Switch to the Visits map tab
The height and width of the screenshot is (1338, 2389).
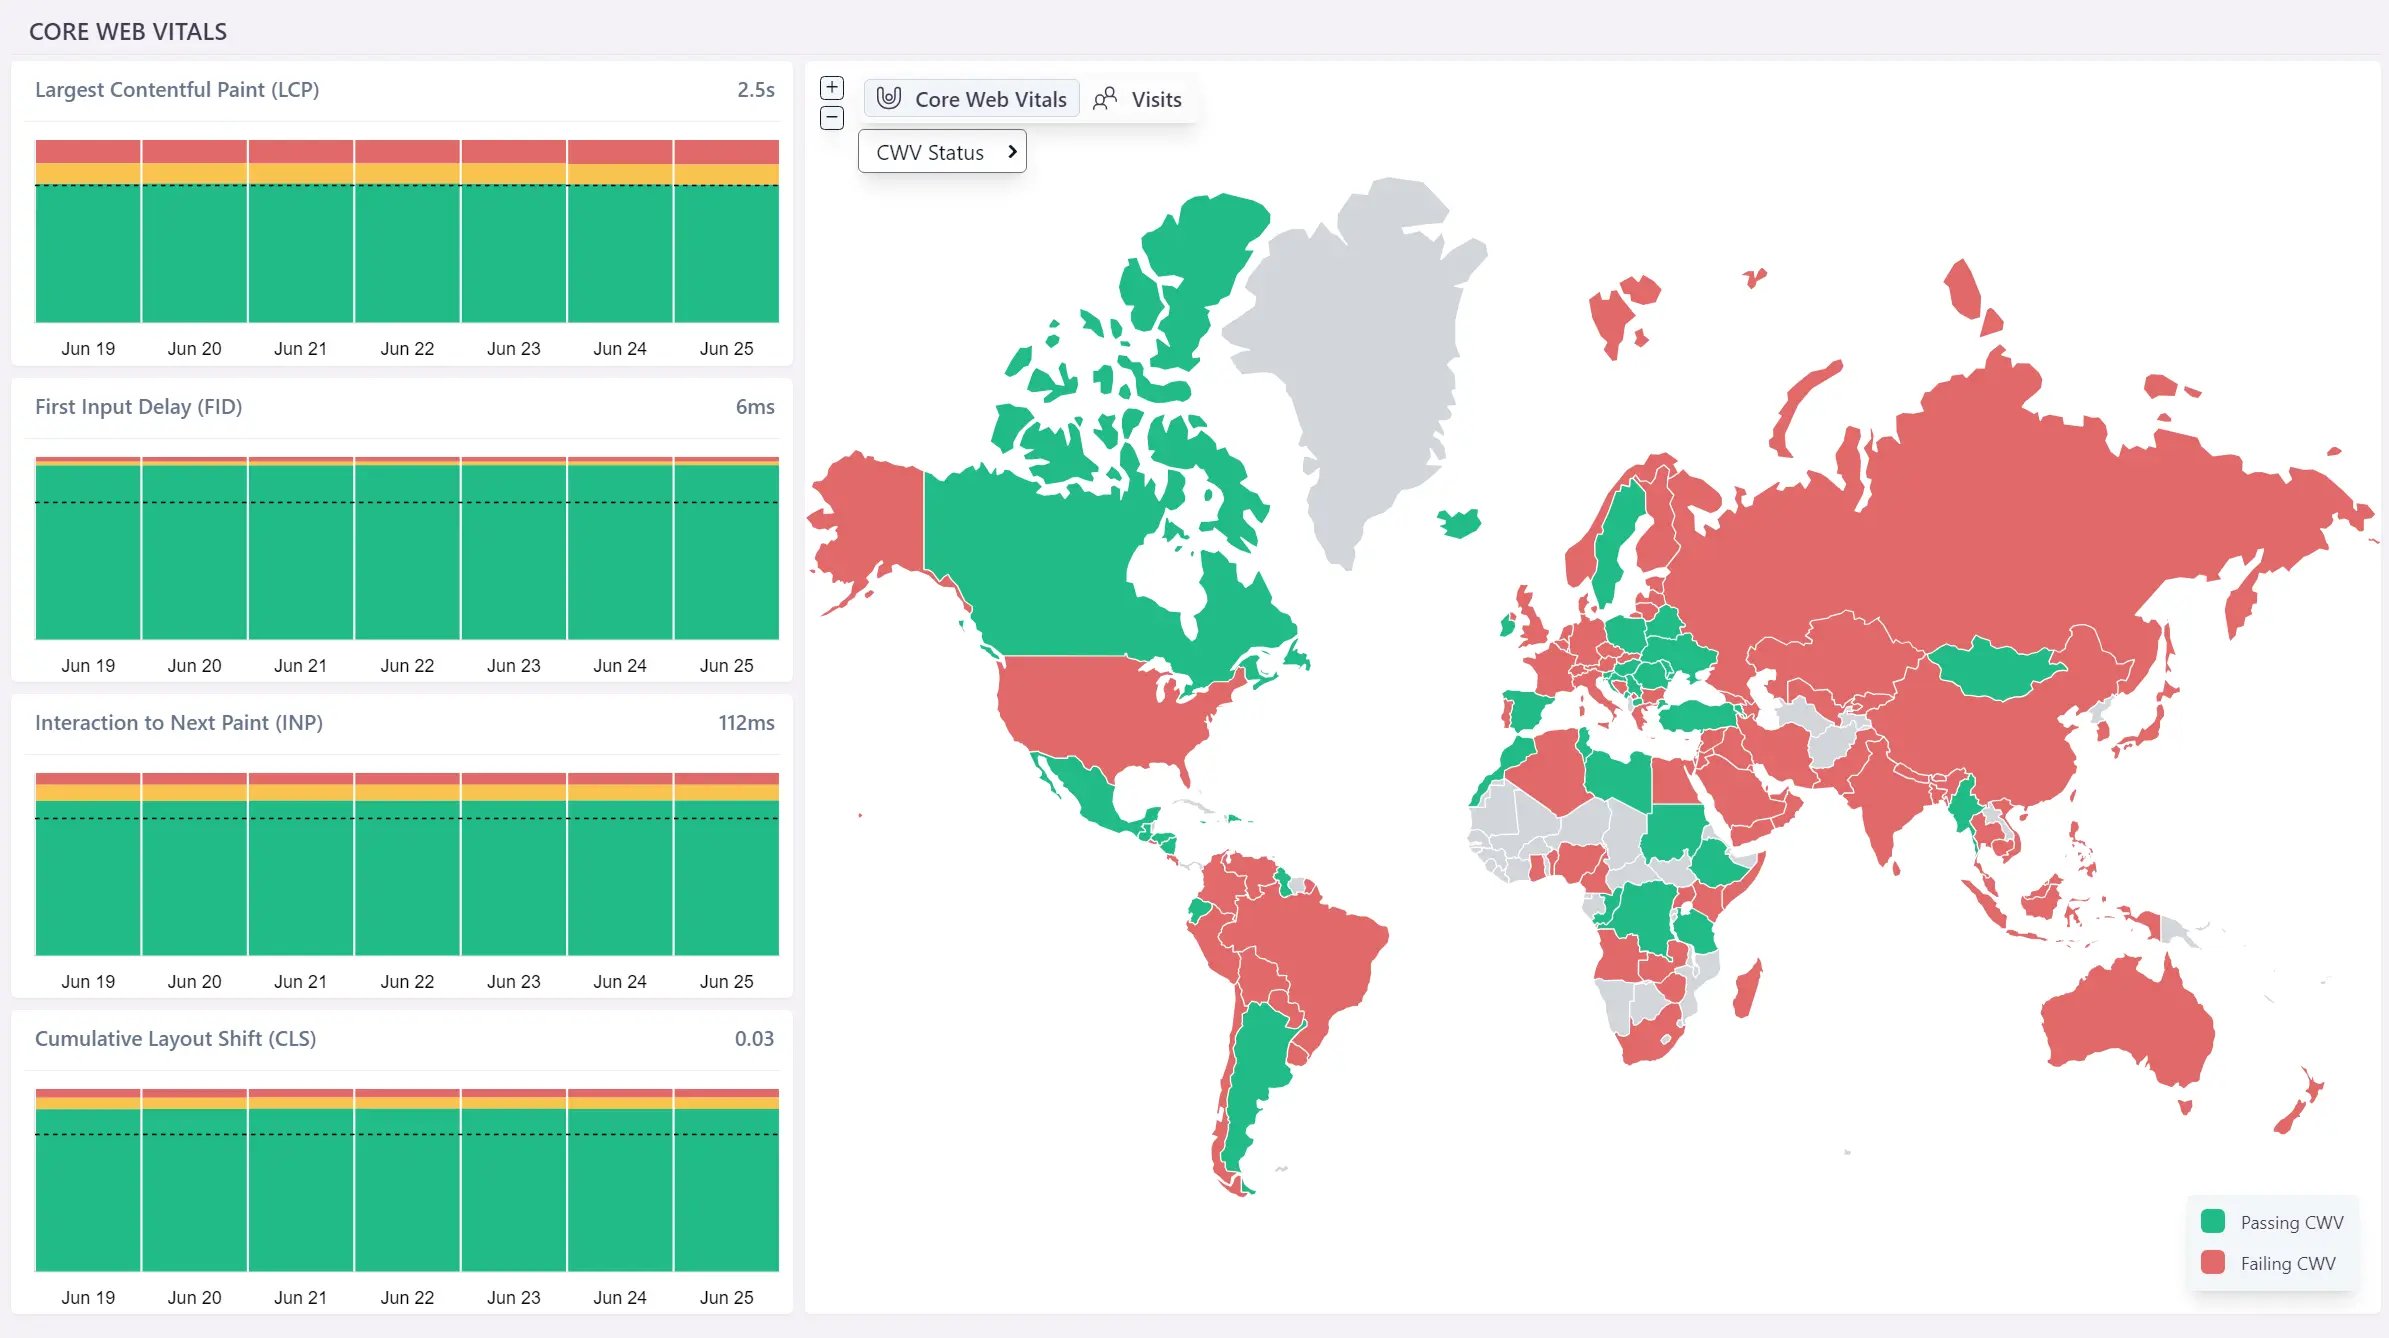click(1138, 99)
